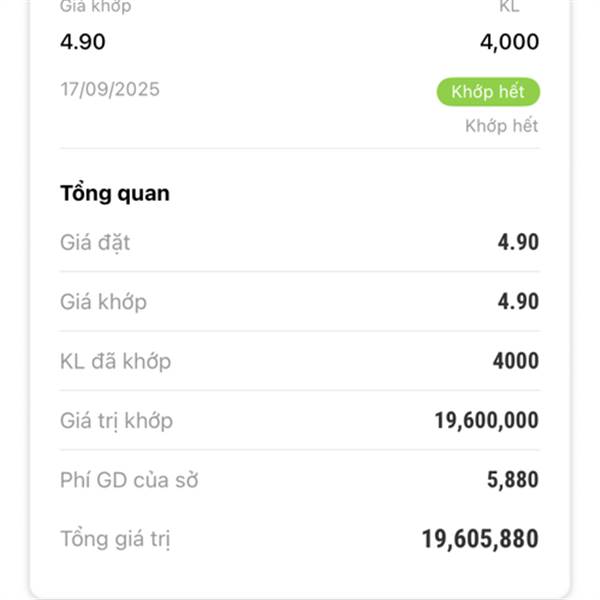Select the total value 19,605,880
Image resolution: width=600 pixels, height=600 pixels.
480,539
